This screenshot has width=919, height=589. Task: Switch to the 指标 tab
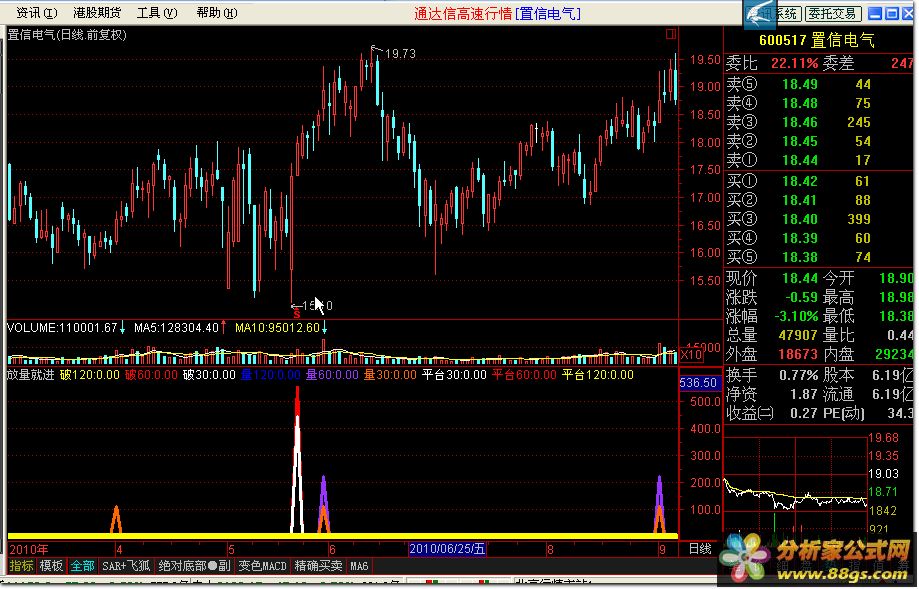pos(21,566)
